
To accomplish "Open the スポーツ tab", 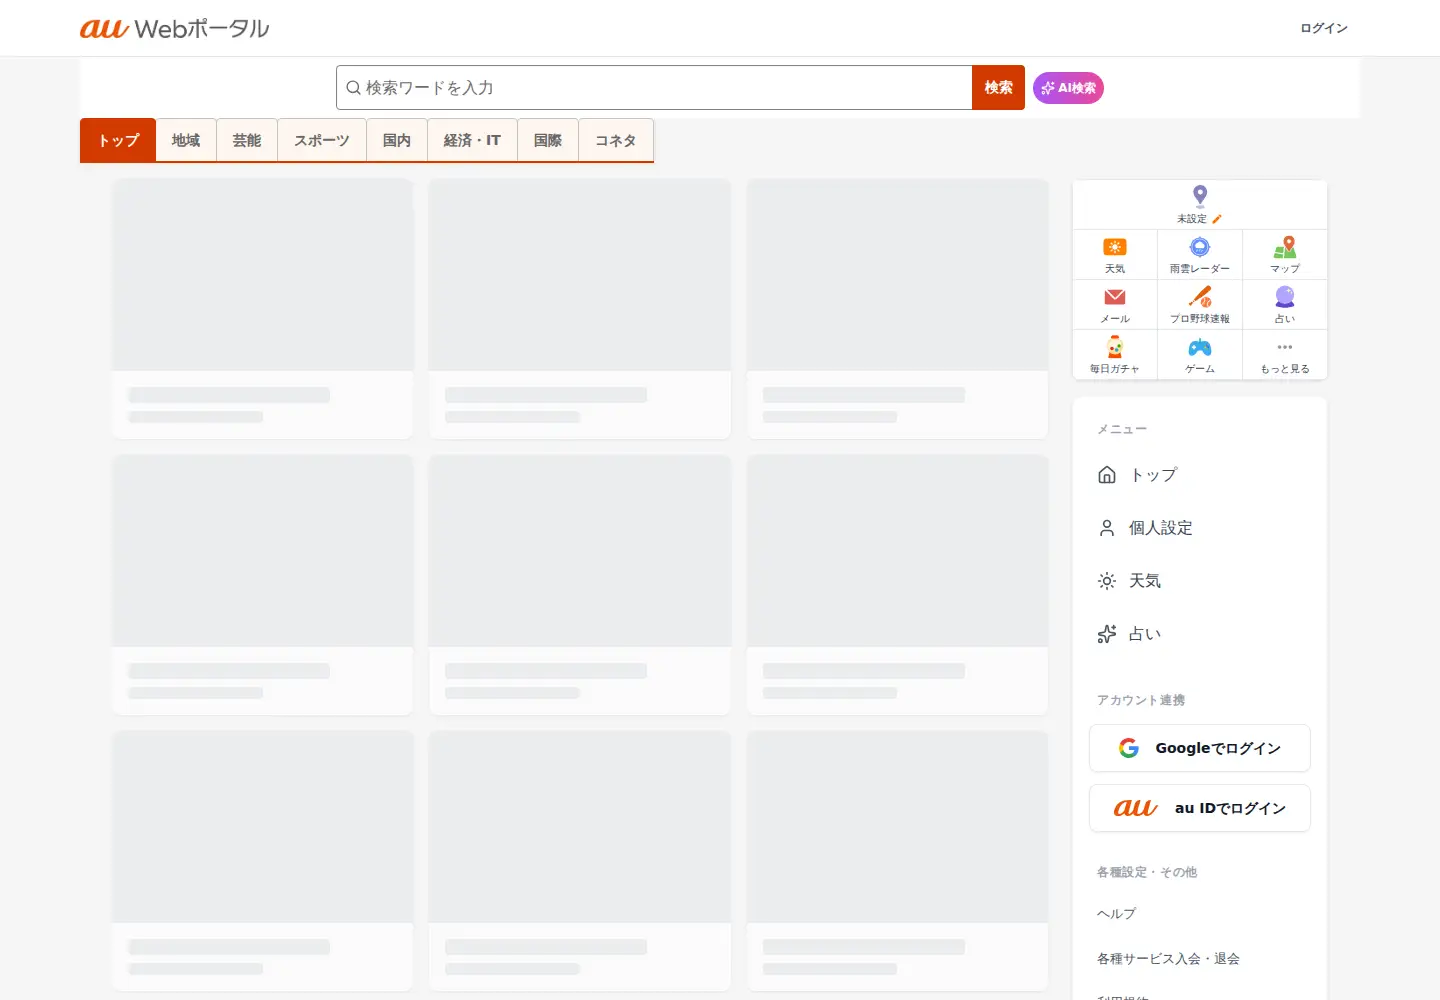I will [322, 140].
